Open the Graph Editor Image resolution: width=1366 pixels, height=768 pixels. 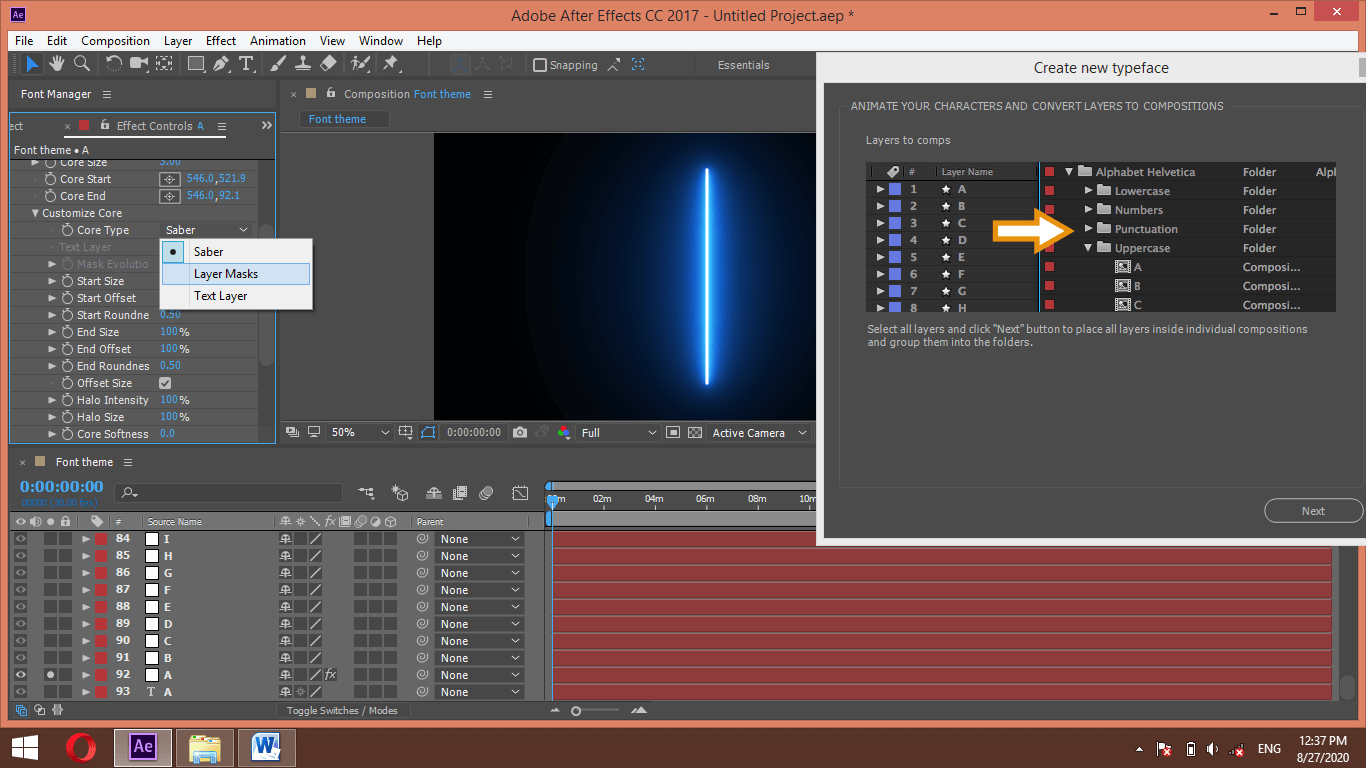pos(520,492)
